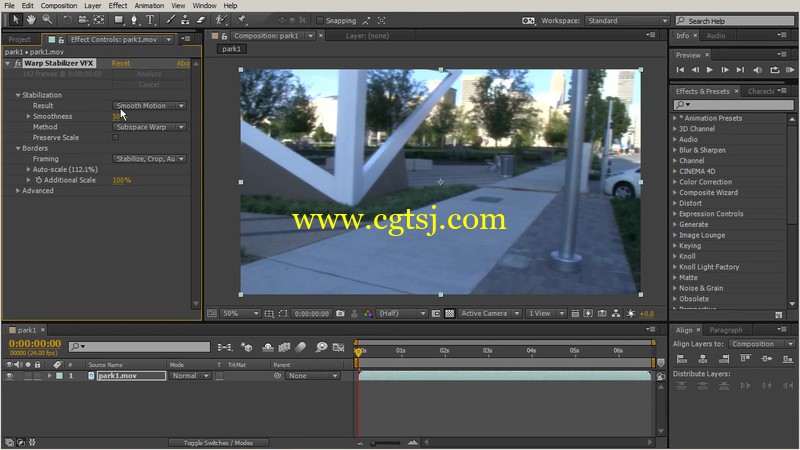Click Align left edges icon

pyautogui.click(x=682, y=359)
